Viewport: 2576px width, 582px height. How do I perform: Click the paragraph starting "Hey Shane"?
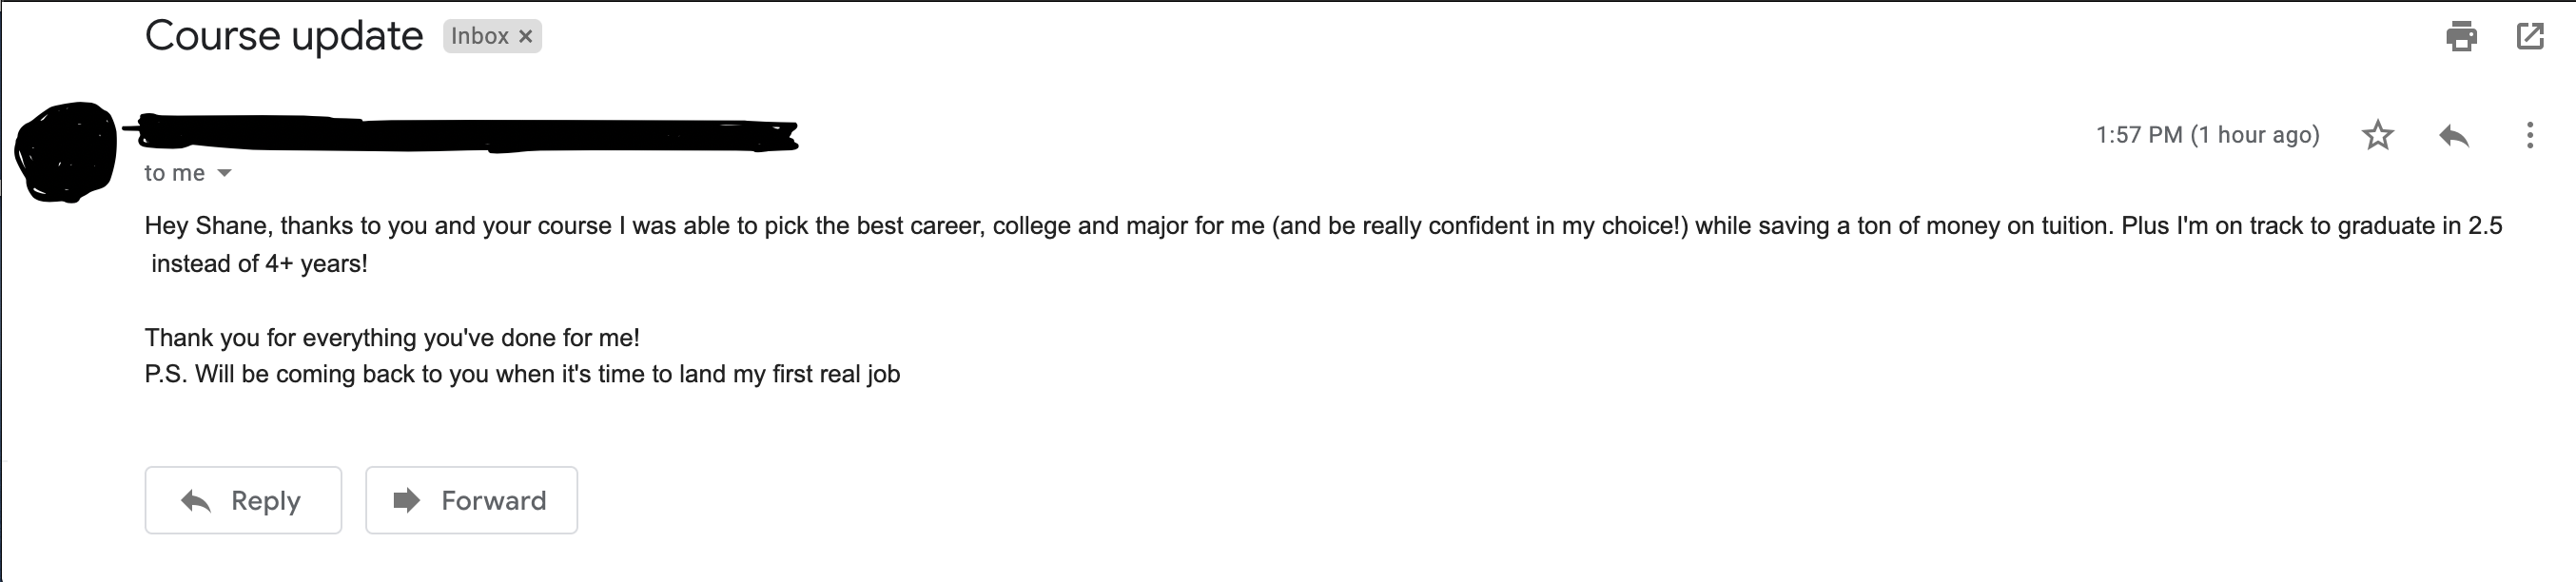pyautogui.click(x=1323, y=244)
